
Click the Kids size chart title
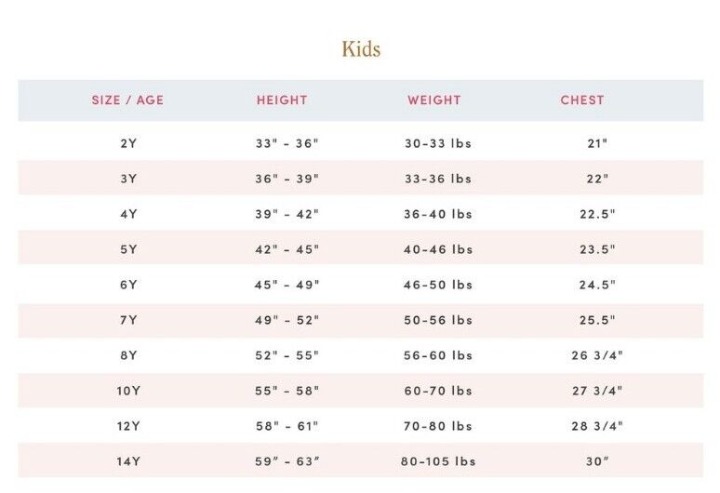[x=361, y=49]
